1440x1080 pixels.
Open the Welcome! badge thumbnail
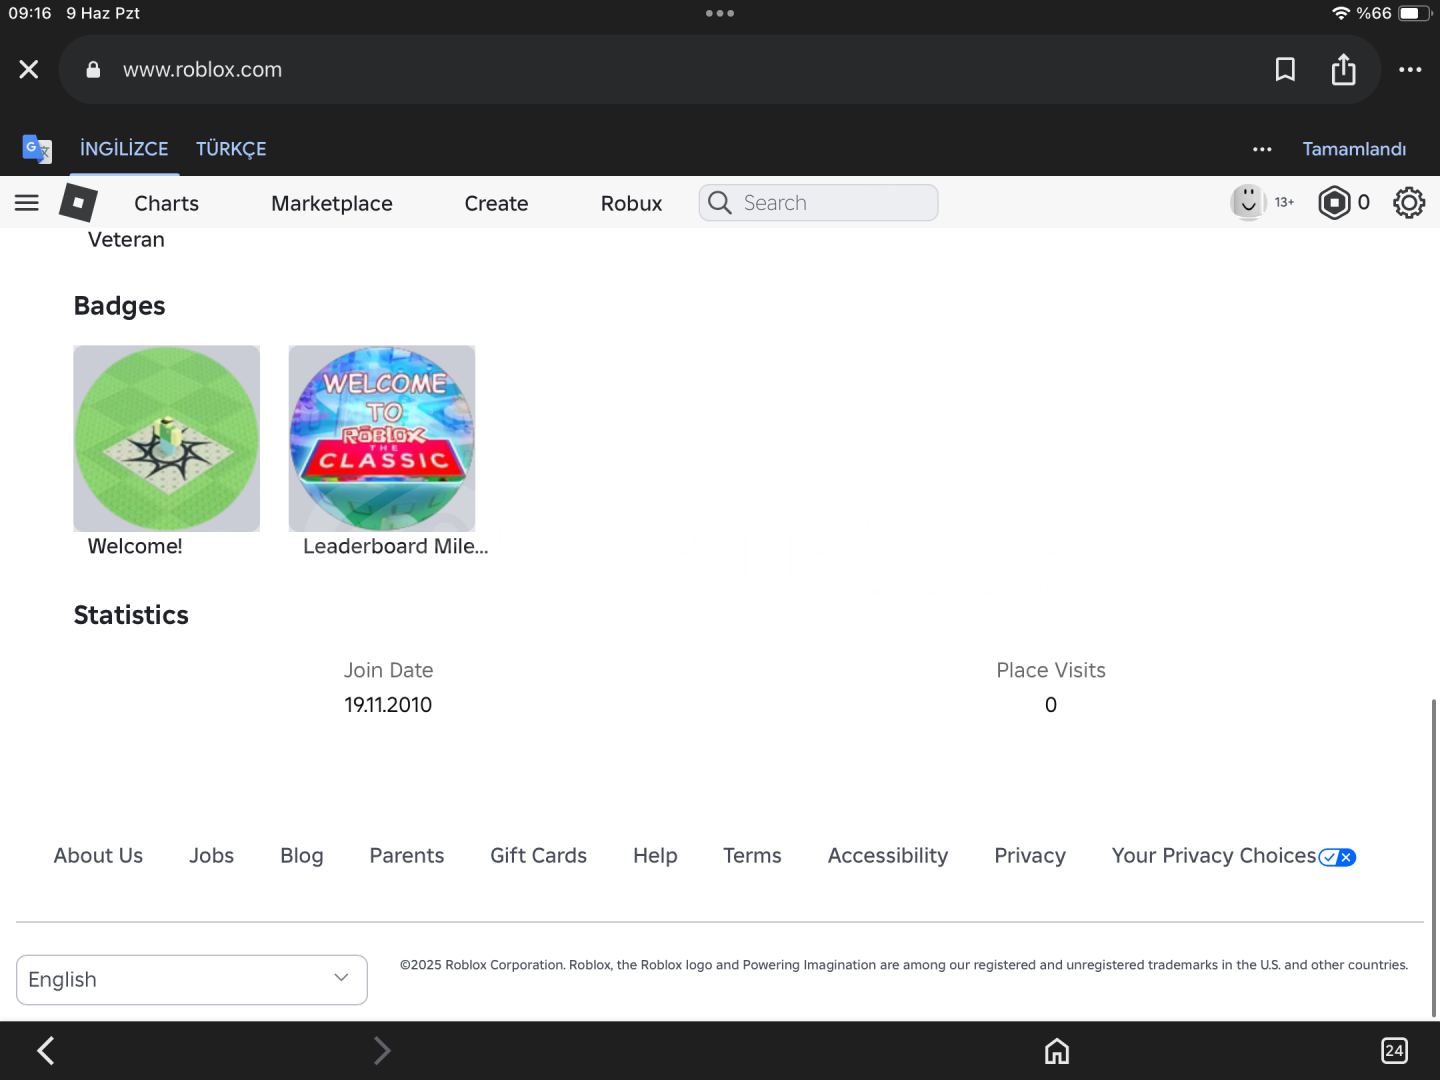(x=167, y=439)
